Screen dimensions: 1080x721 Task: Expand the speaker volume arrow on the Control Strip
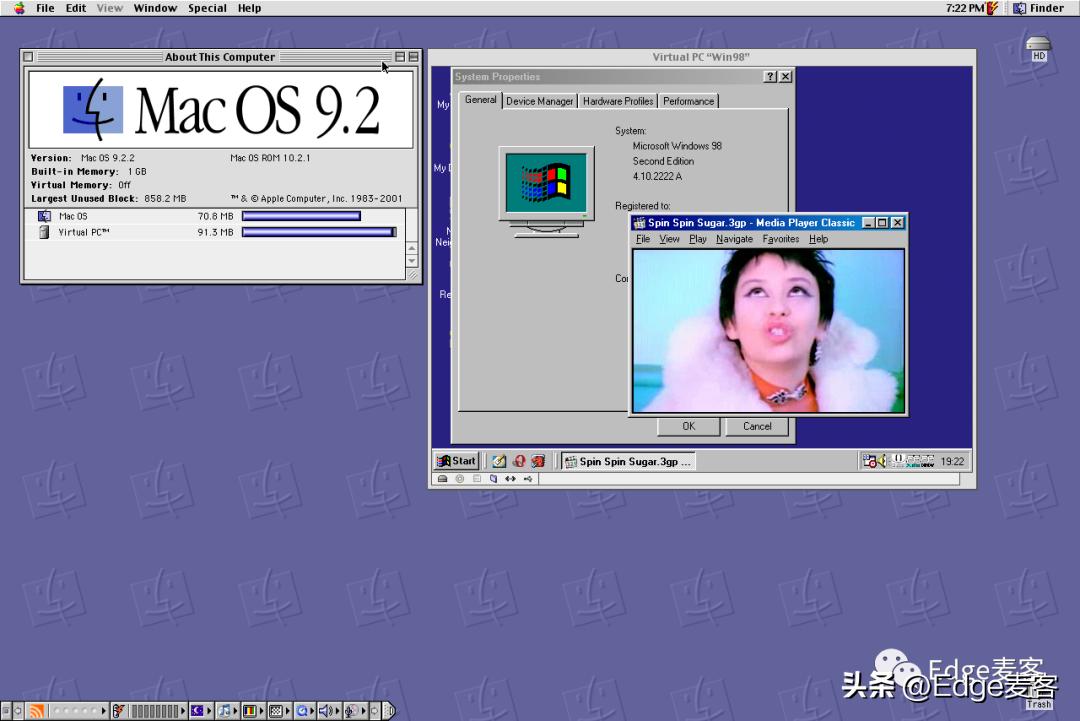(x=338, y=710)
